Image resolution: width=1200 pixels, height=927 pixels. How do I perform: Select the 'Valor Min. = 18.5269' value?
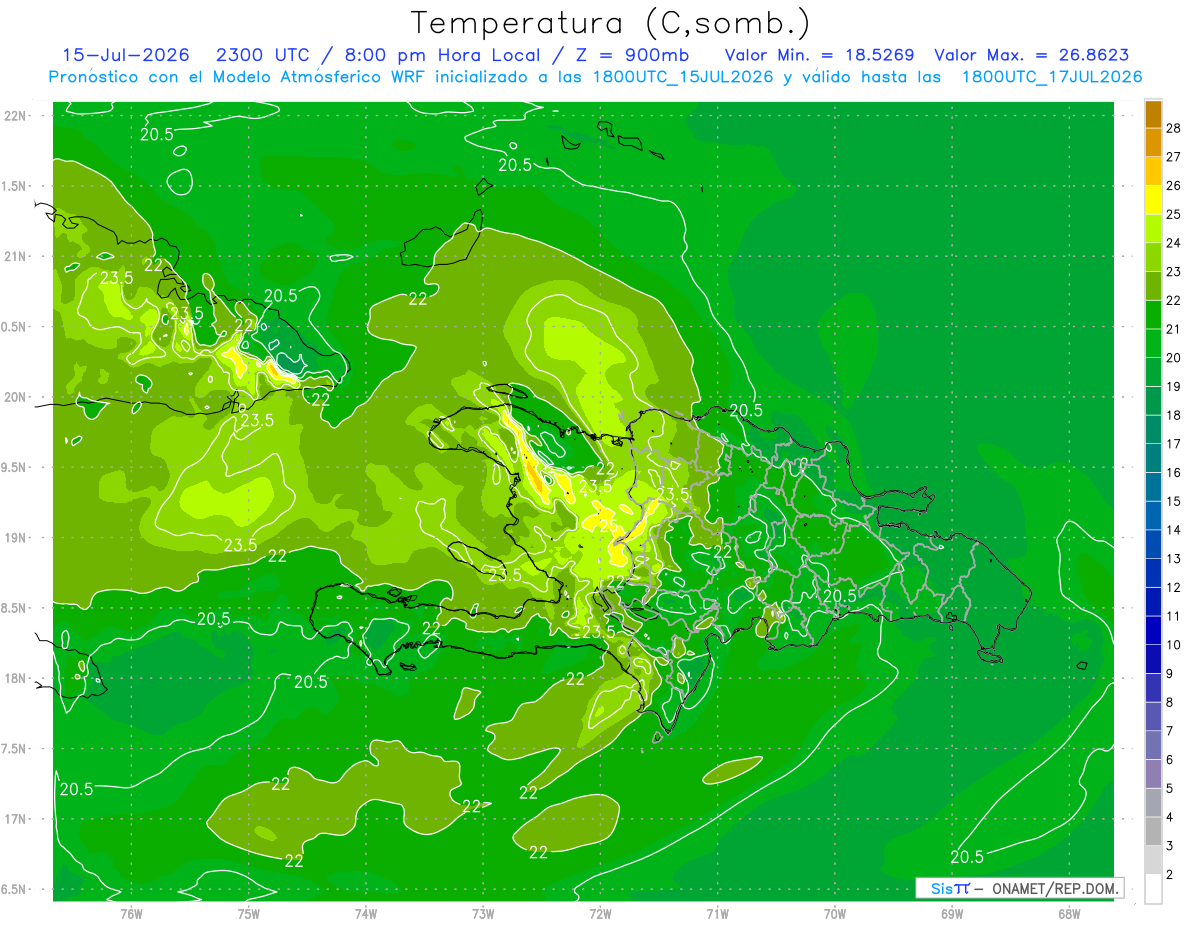(x=819, y=55)
